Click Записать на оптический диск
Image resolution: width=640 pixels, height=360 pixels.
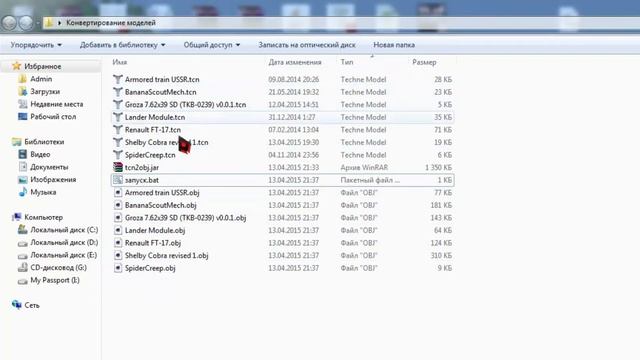coord(307,45)
